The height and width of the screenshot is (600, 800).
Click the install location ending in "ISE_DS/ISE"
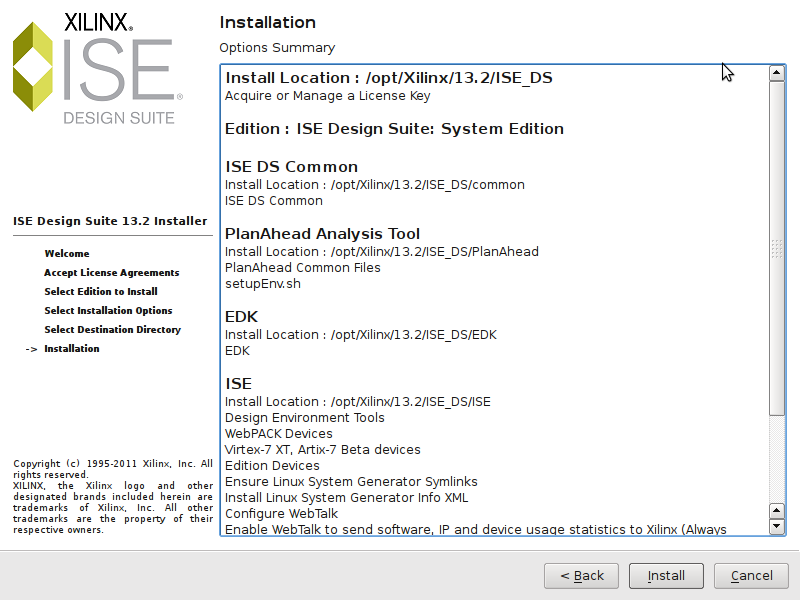coord(358,402)
